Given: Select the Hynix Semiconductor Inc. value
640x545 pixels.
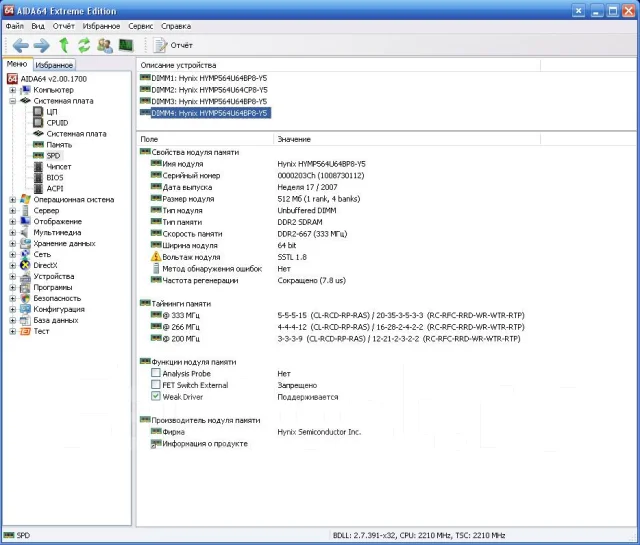Looking at the screenshot, I should 319,432.
